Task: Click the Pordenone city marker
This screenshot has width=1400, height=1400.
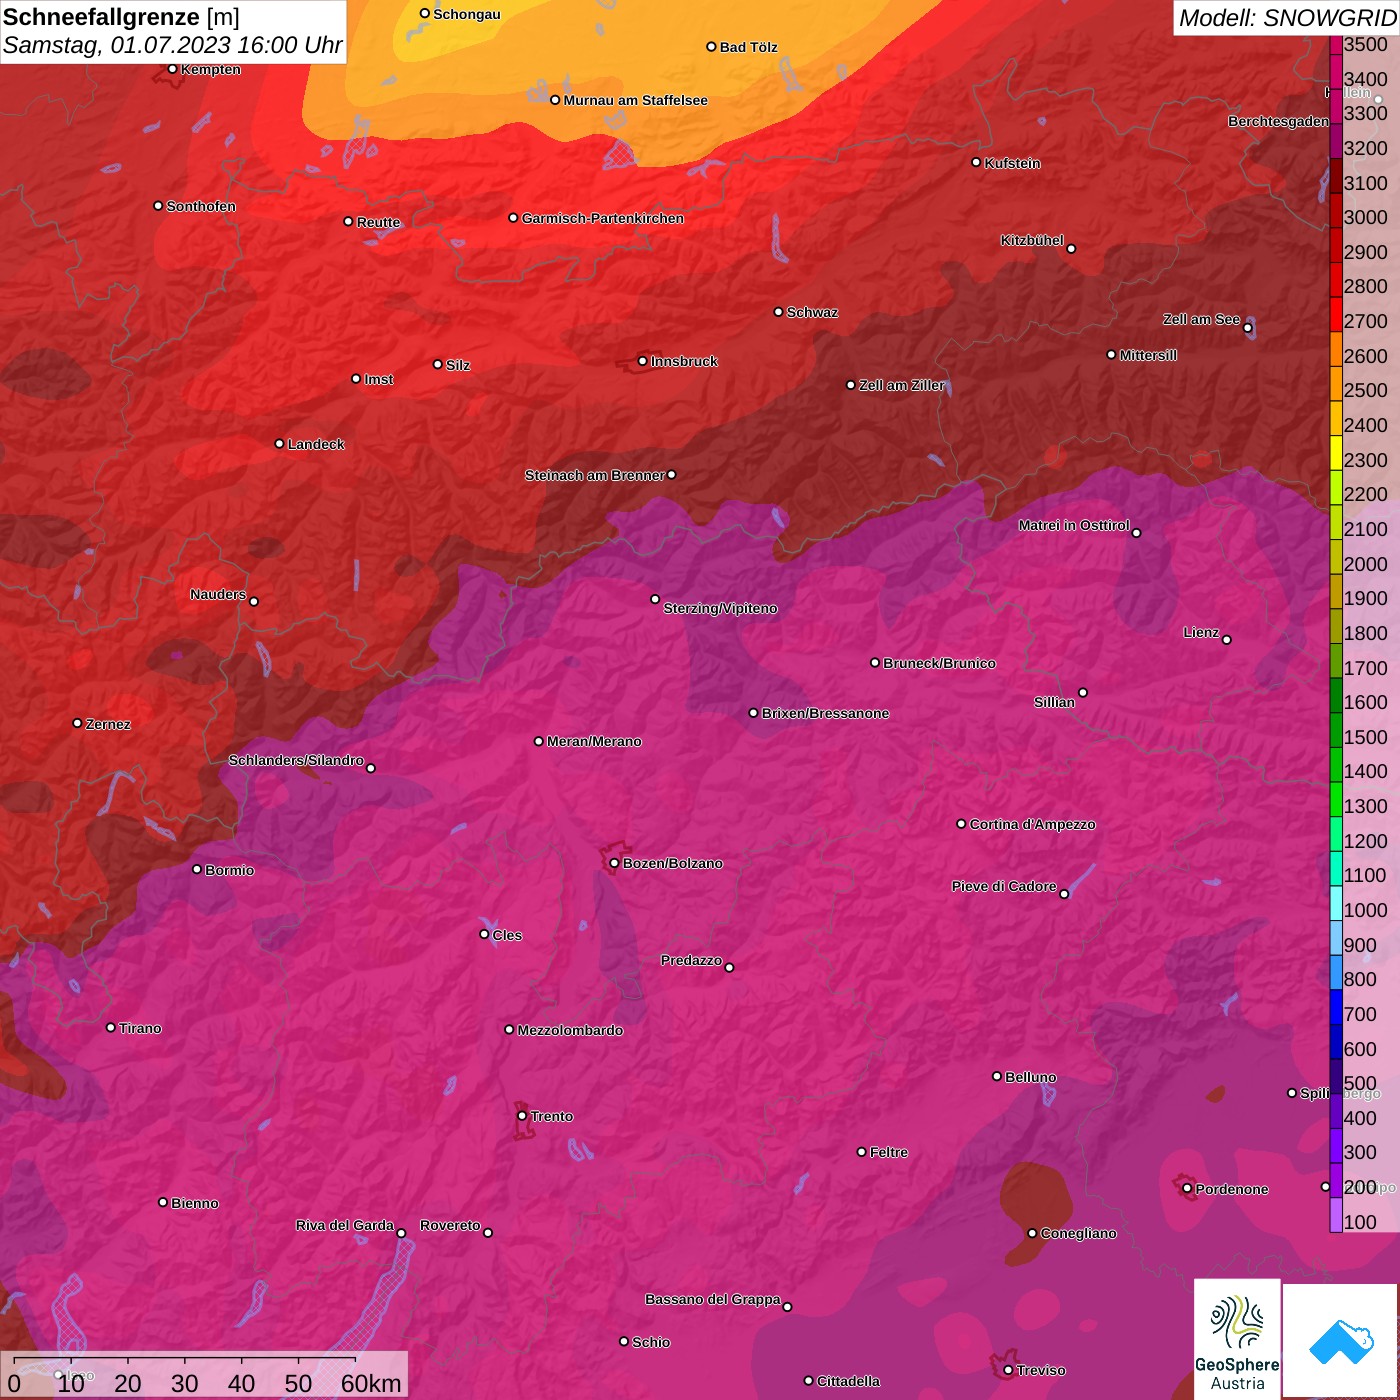Action: coord(1187,1189)
